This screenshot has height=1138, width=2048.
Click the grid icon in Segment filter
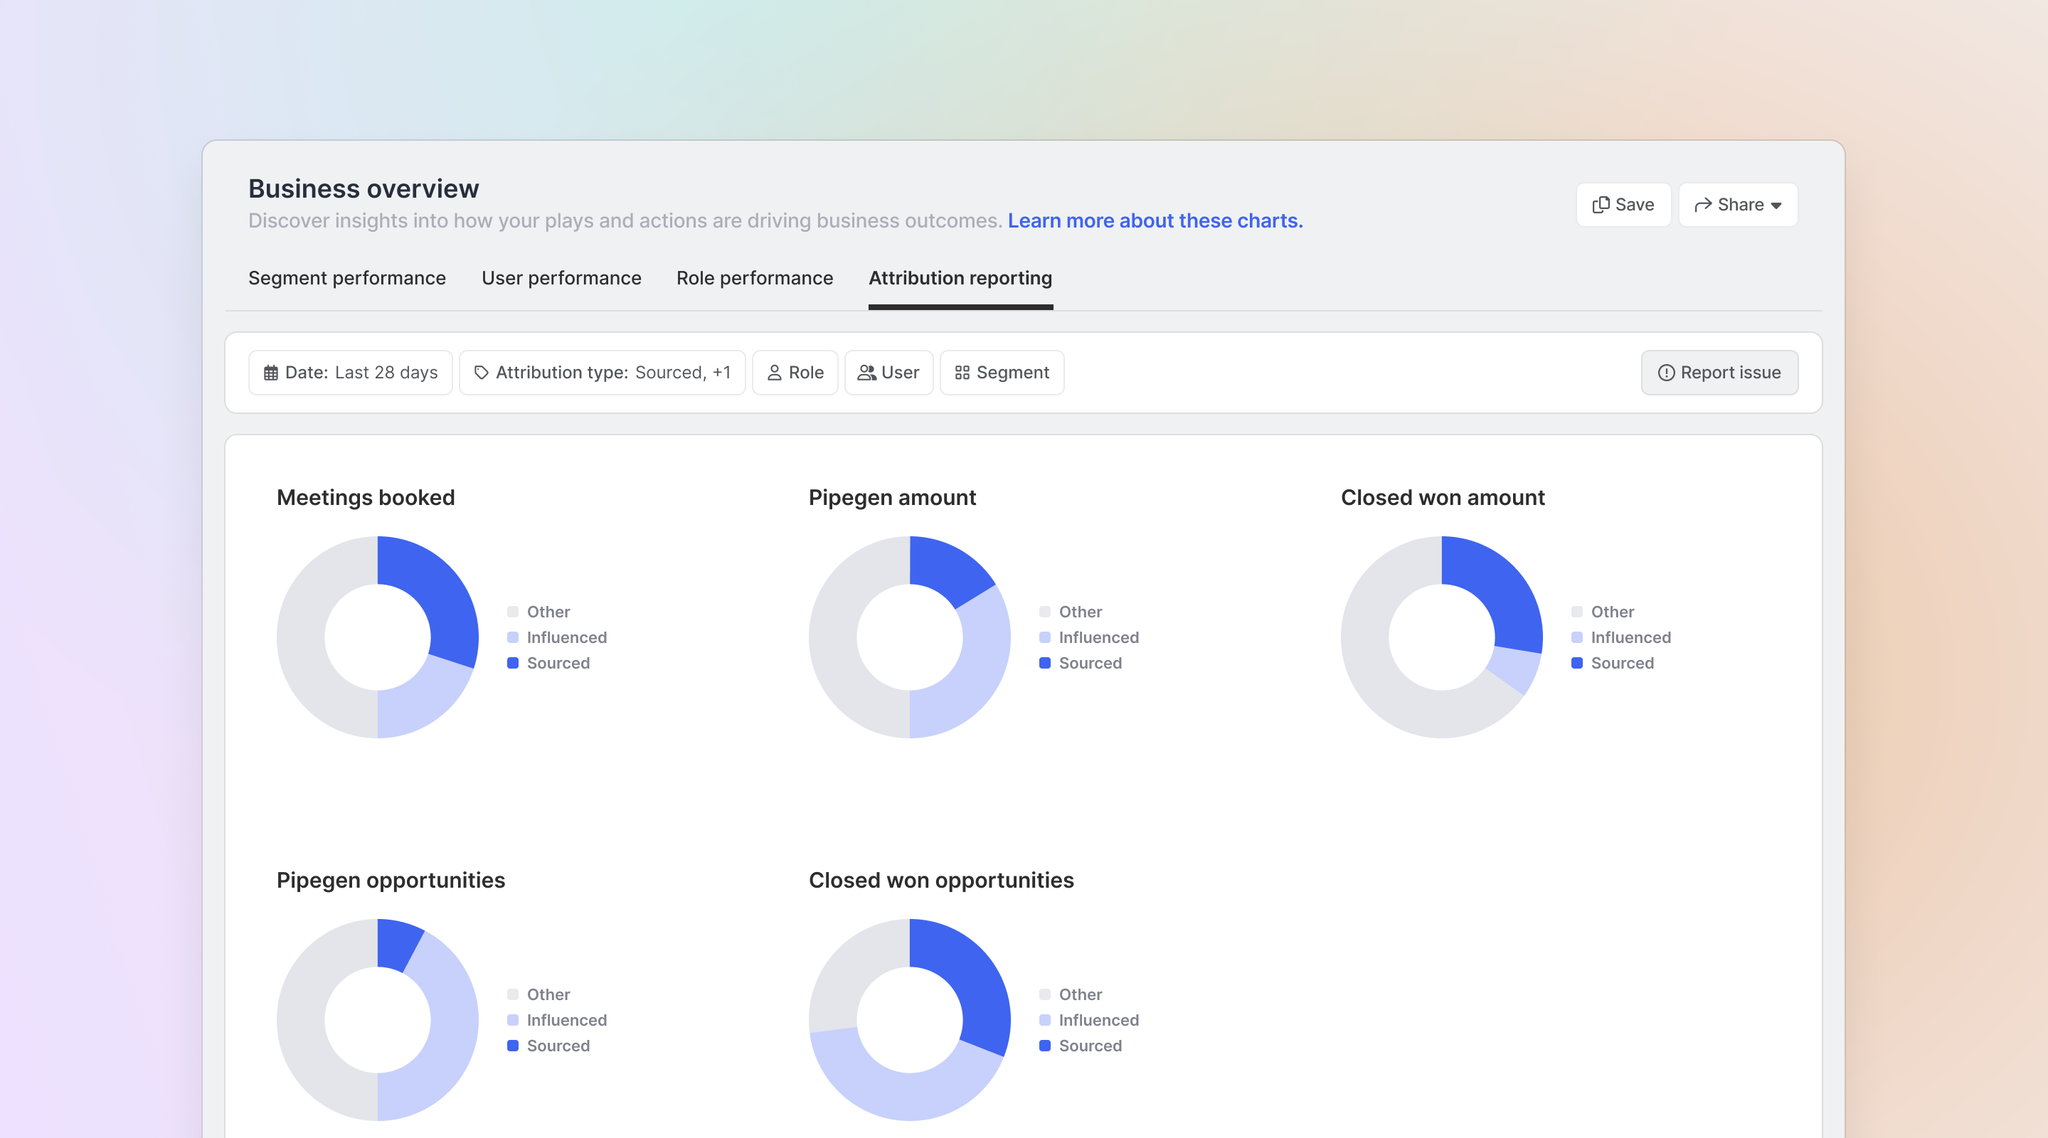[x=962, y=373]
